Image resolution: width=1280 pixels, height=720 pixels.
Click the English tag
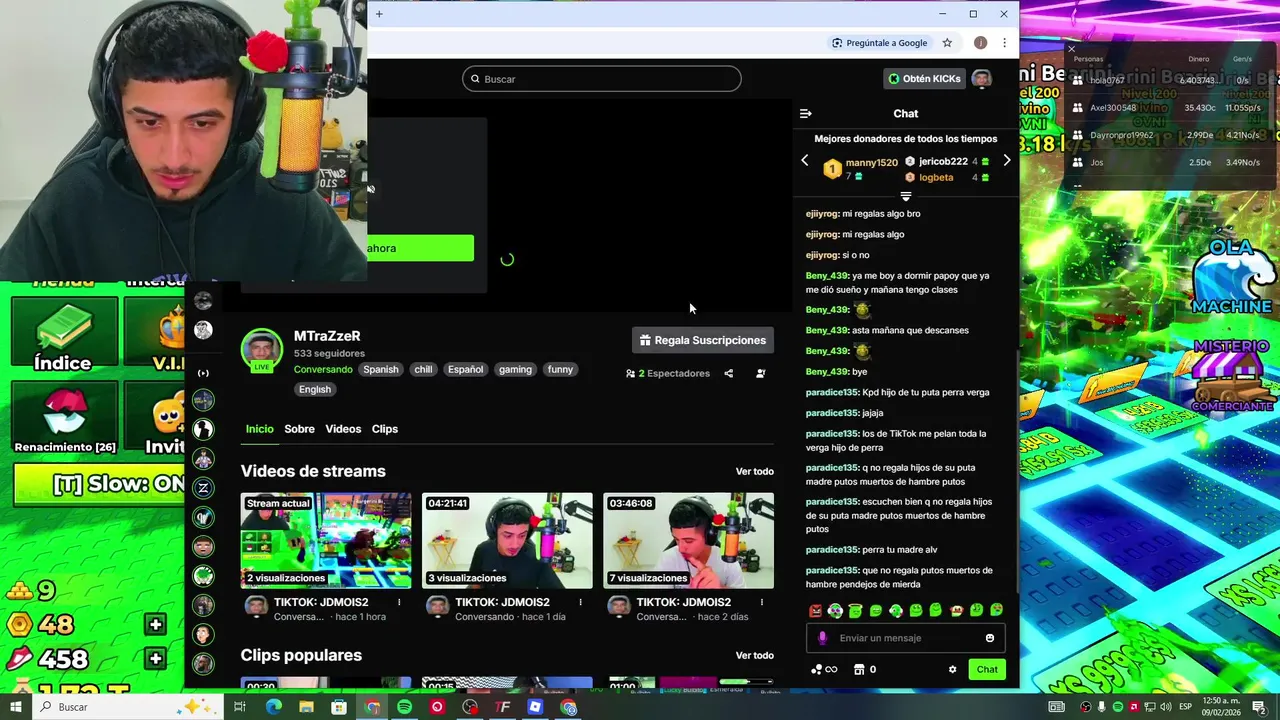pos(314,389)
